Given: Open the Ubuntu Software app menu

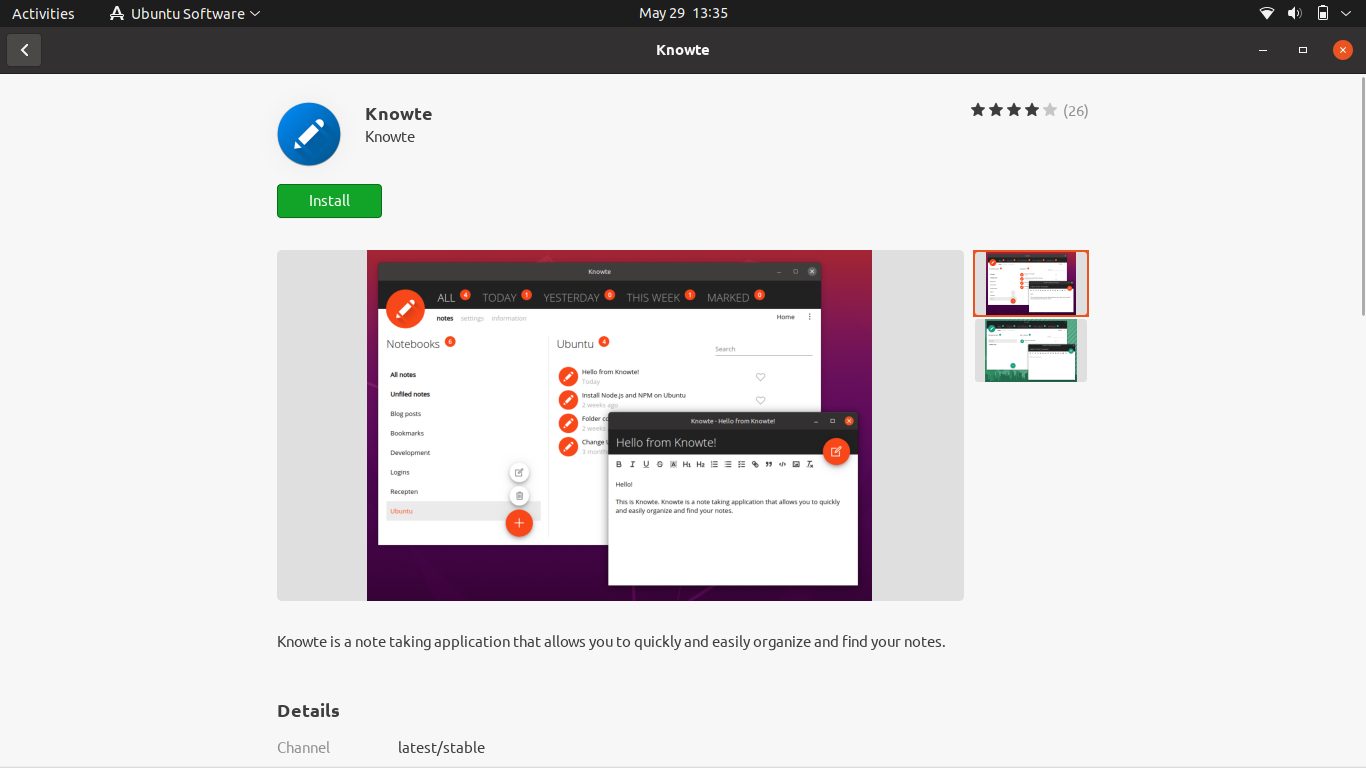Looking at the screenshot, I should (184, 13).
